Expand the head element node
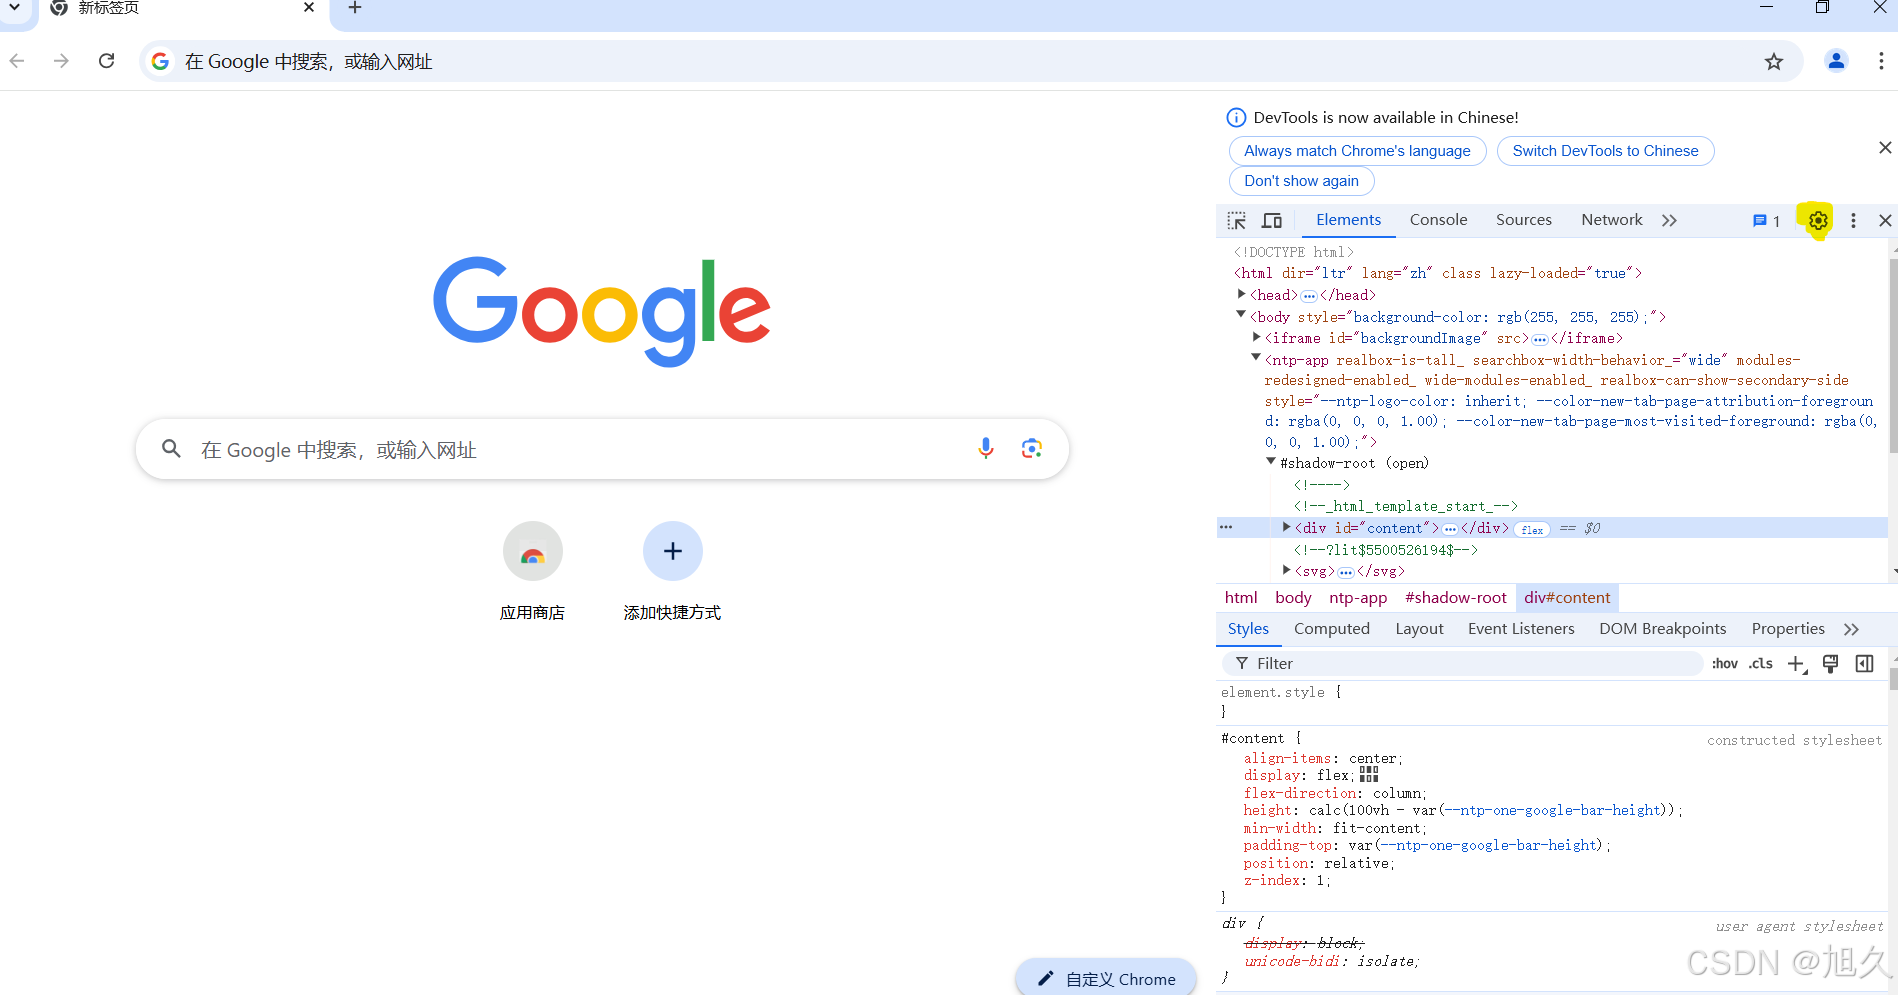 tap(1241, 295)
